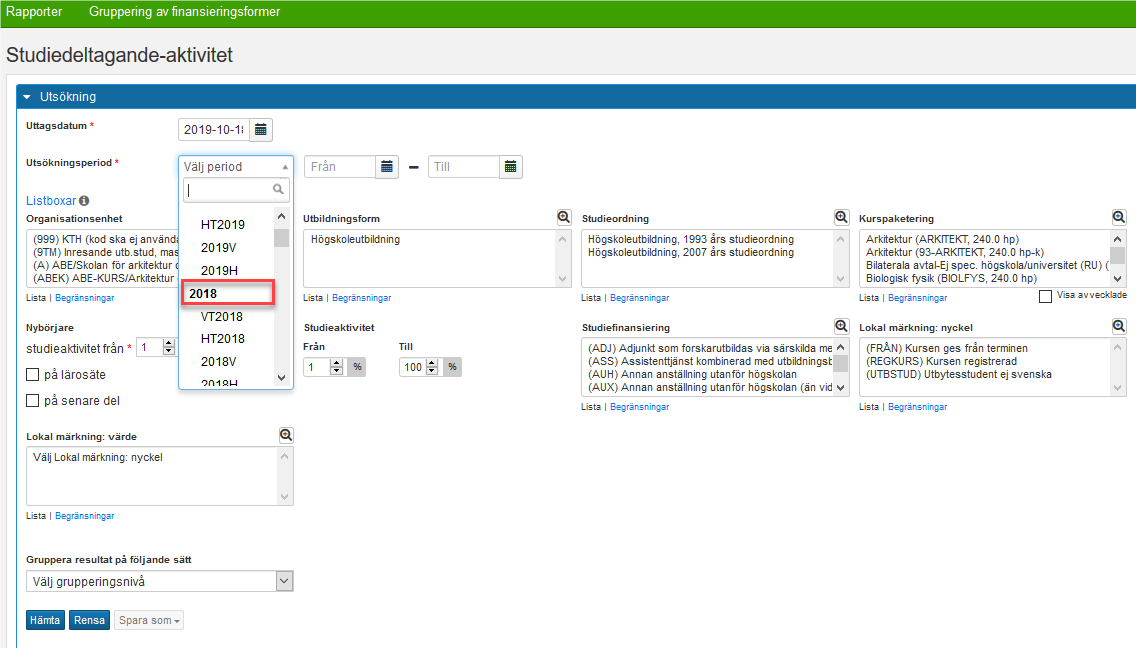
Task: Click the Hämta button
Action: 45,620
